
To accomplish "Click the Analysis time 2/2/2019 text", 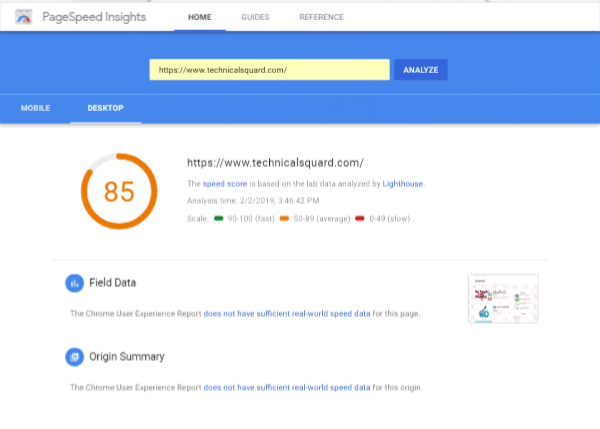I will tap(253, 201).
